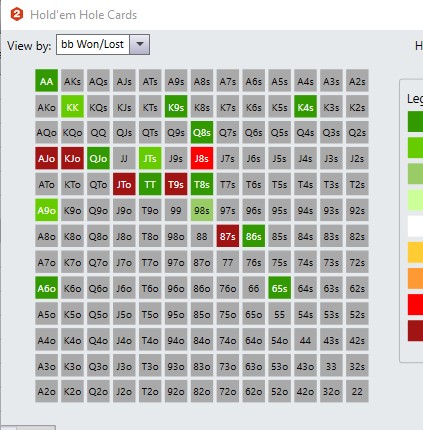423x430 pixels.
Task: Click the 92s cell
Action: (357, 210)
